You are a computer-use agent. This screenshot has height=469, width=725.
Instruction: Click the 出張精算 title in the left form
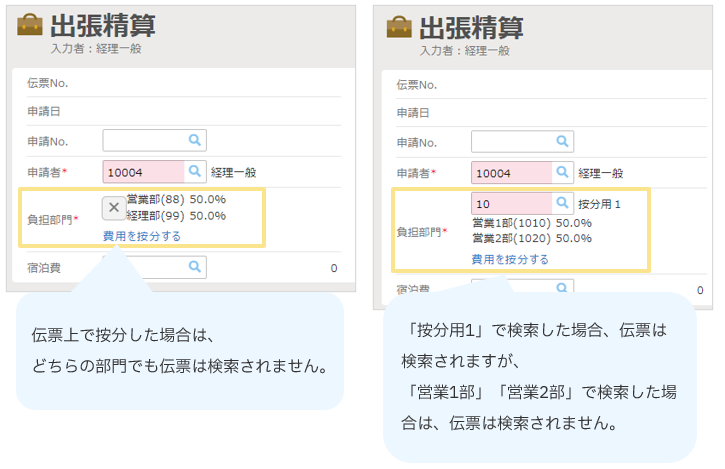click(102, 25)
